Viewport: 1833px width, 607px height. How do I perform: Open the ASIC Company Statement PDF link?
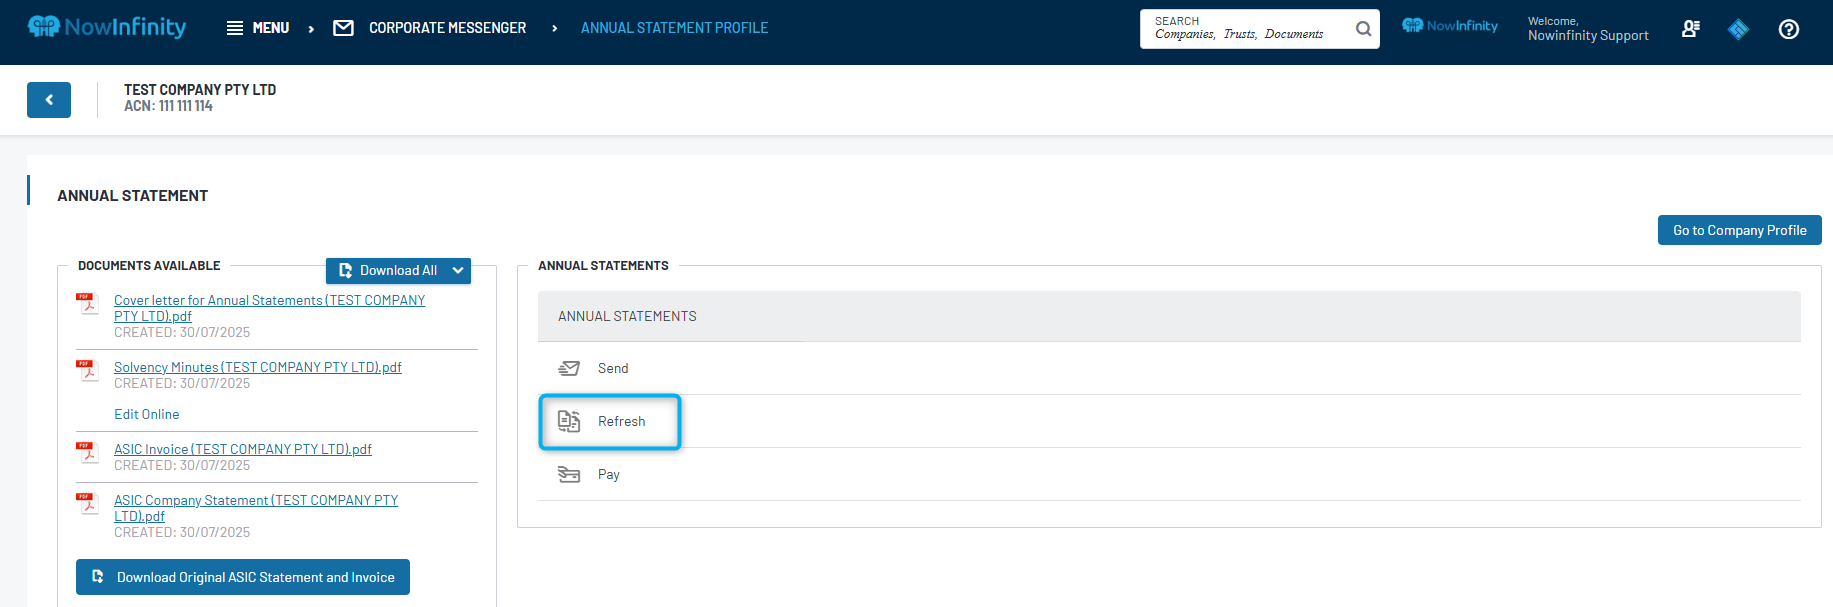[x=255, y=501]
